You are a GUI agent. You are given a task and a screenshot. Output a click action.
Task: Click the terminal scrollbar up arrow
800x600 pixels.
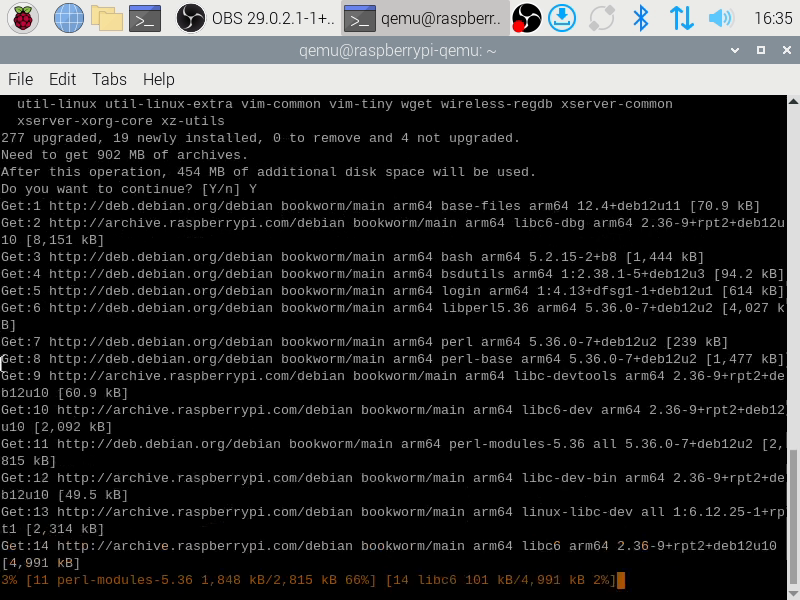click(x=793, y=101)
